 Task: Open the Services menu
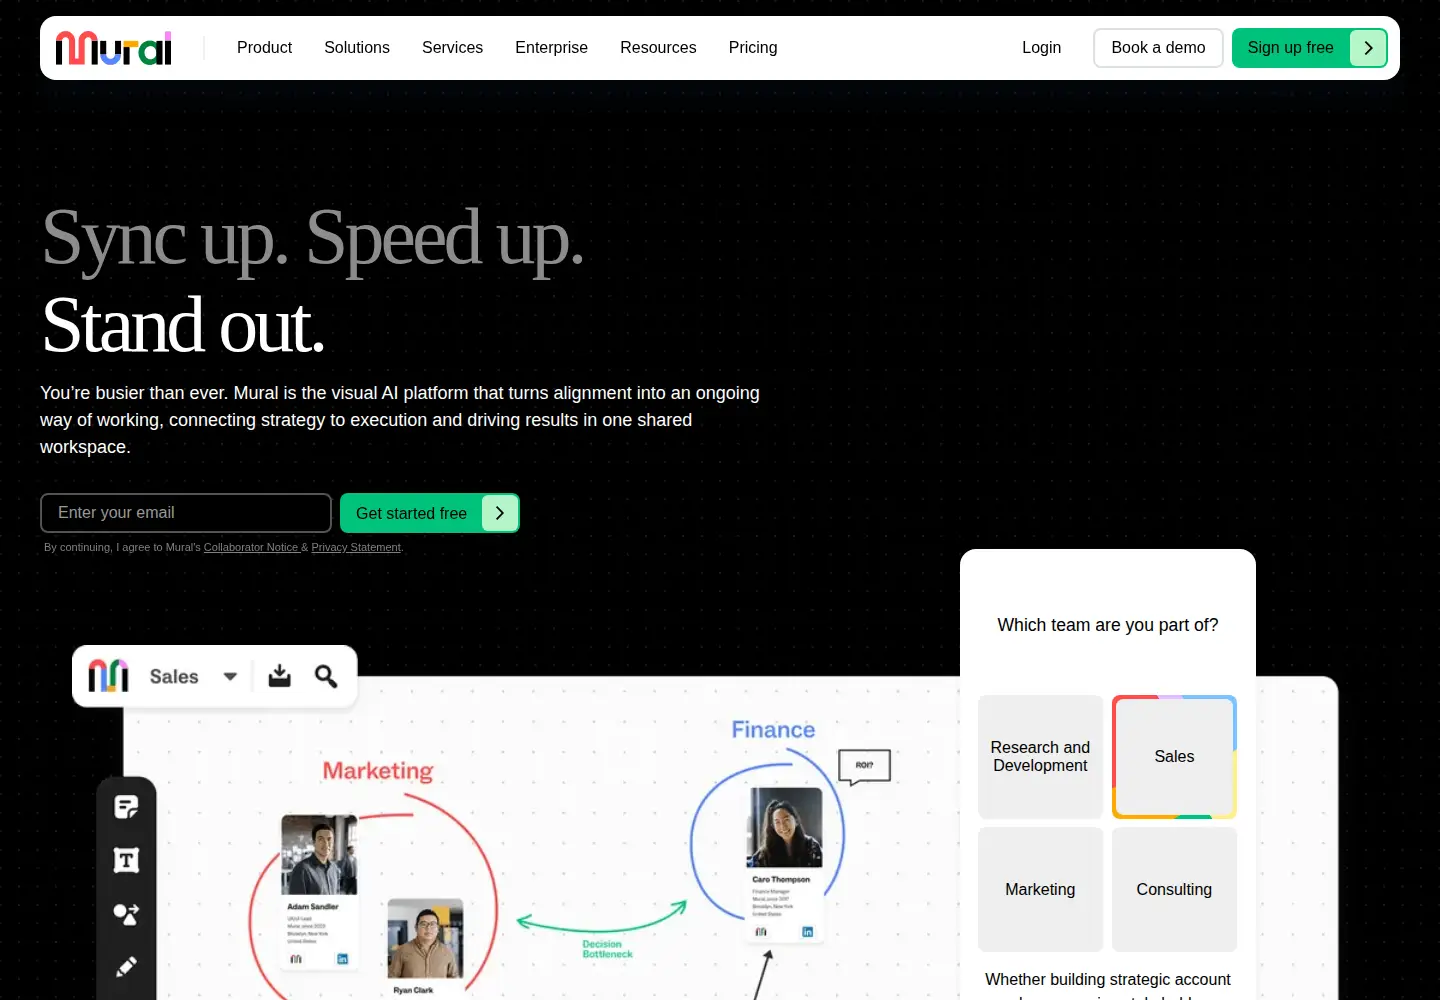tap(452, 48)
